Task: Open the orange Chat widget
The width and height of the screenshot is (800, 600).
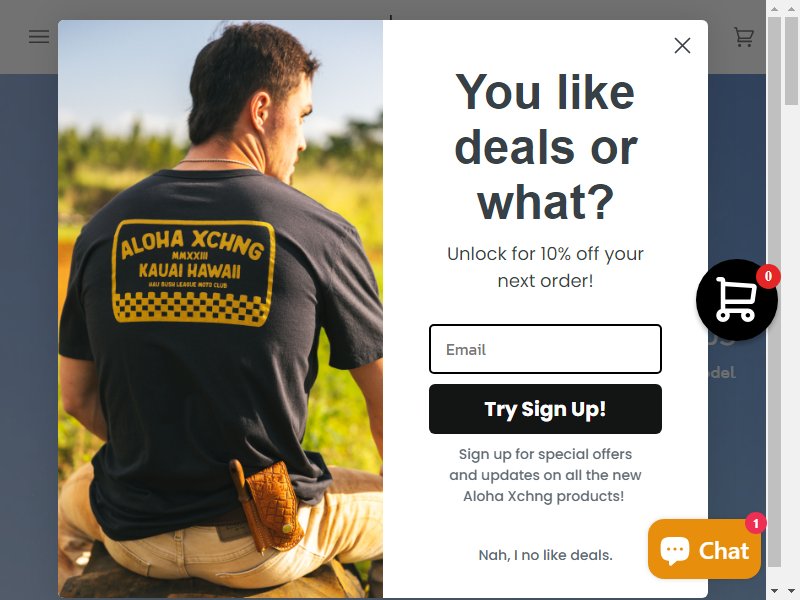Action: pyautogui.click(x=704, y=549)
